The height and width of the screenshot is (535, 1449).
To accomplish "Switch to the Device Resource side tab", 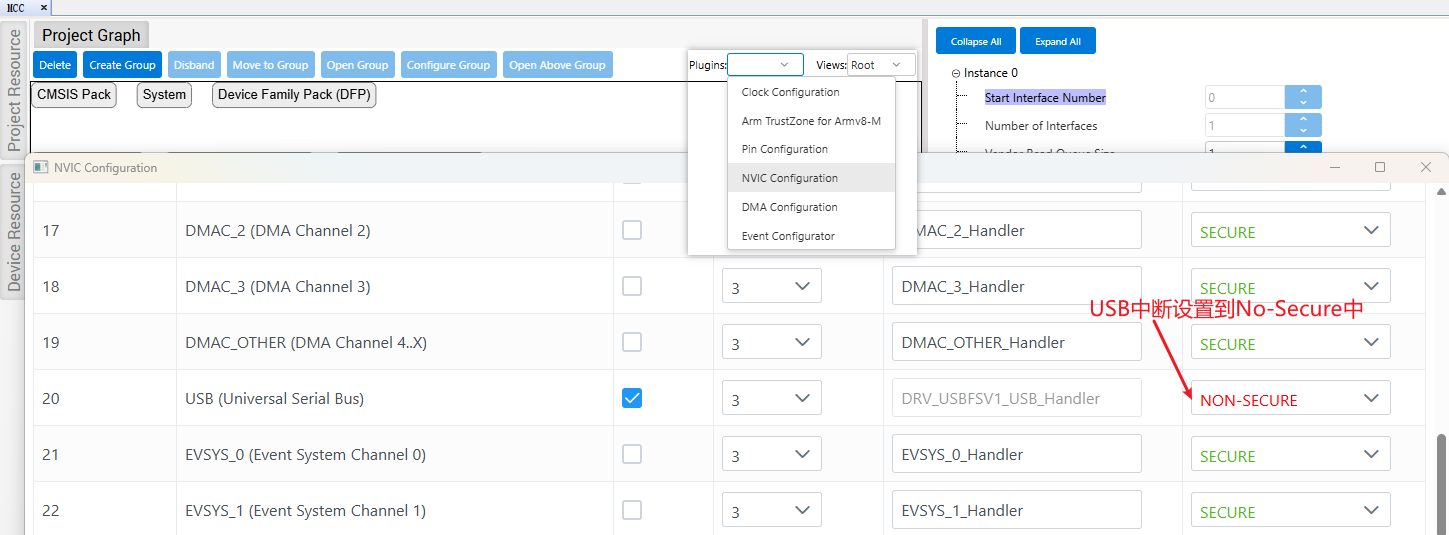I will click(x=14, y=231).
